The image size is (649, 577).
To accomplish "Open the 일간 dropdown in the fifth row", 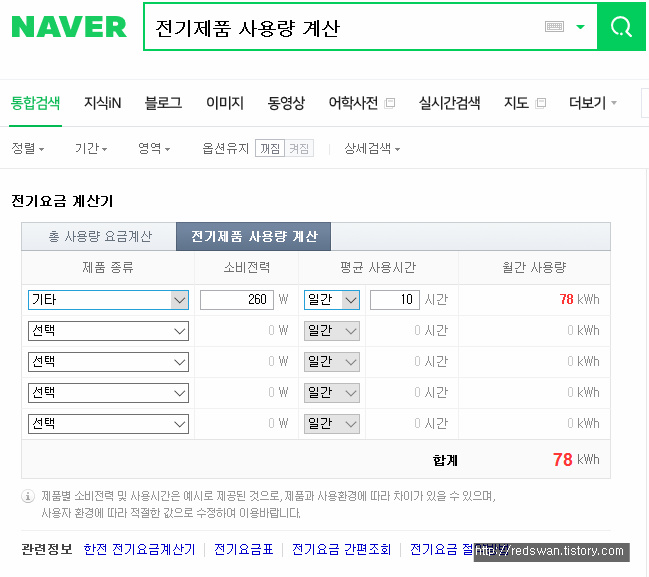I will tap(332, 424).
